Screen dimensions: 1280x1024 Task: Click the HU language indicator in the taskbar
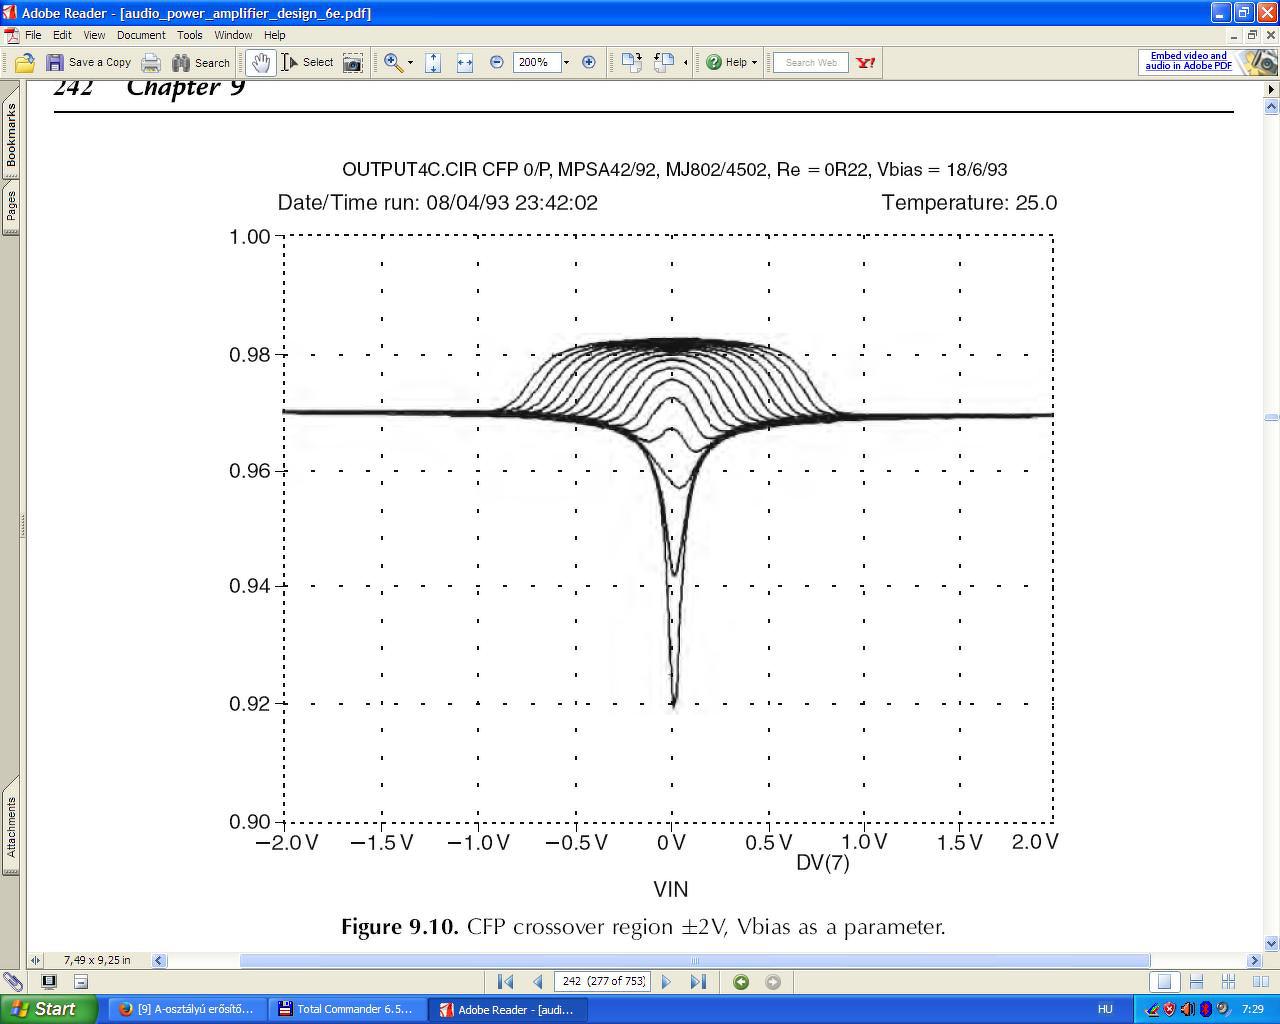1105,1009
